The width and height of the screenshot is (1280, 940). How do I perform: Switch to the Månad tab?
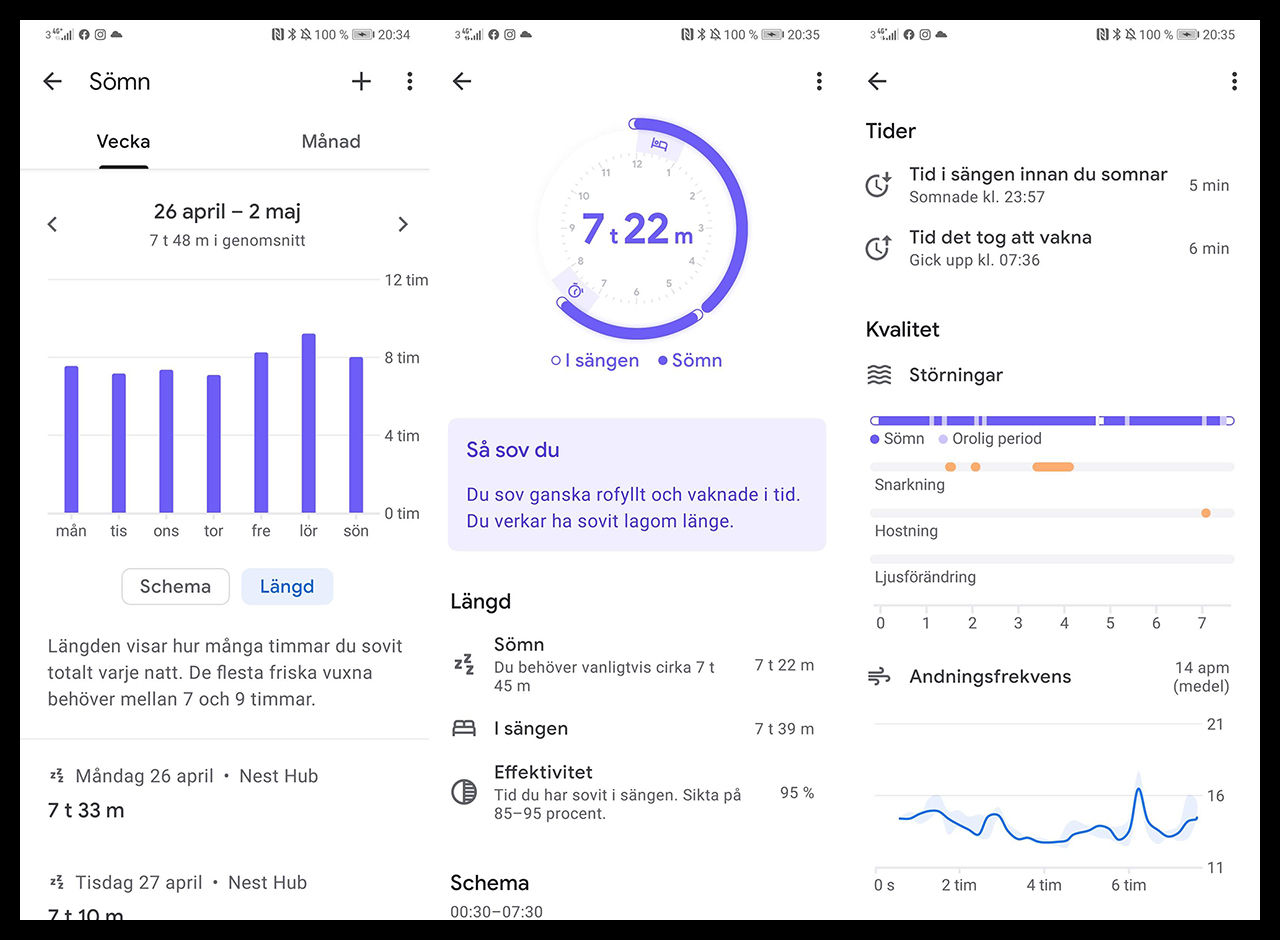pos(330,142)
